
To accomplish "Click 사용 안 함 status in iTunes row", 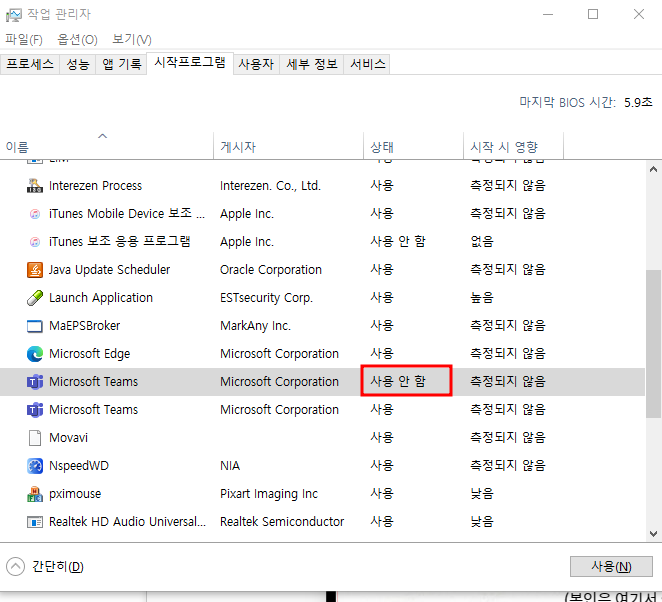I will [398, 241].
